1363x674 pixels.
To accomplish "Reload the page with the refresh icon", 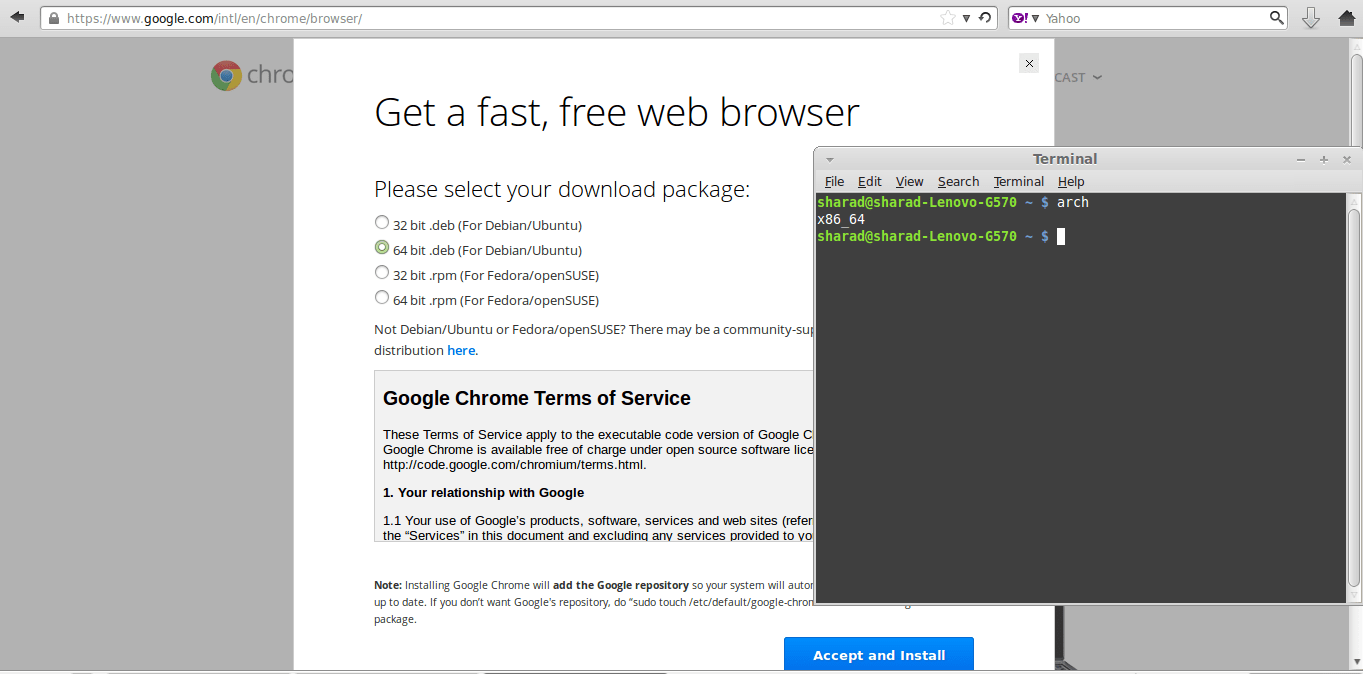I will [x=985, y=18].
